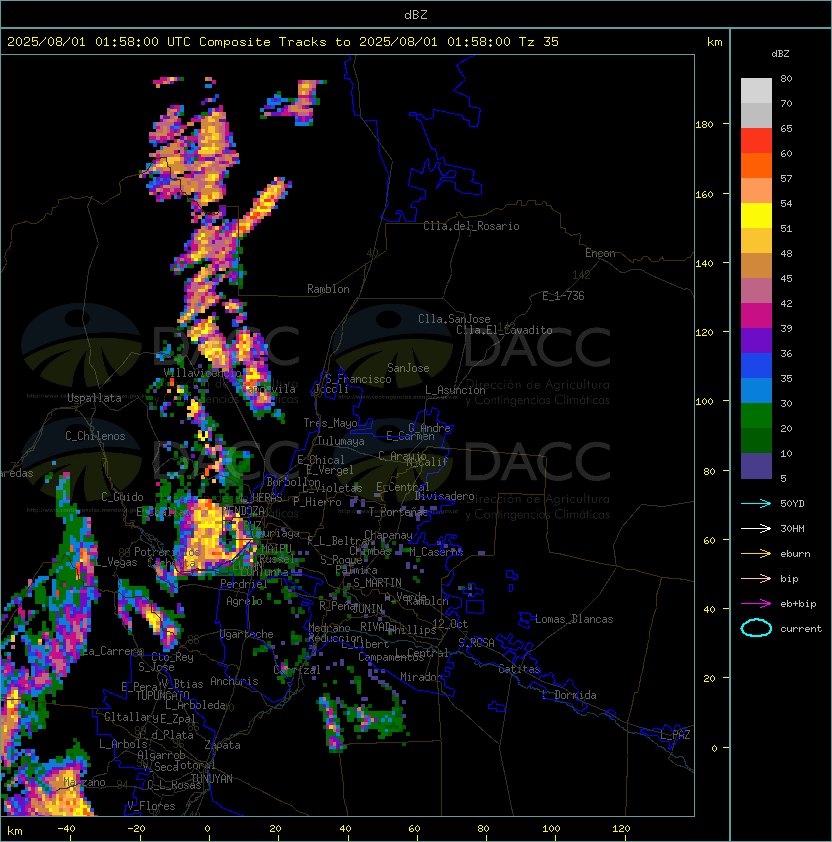Click the Carrizal map label
The width and height of the screenshot is (832, 842).
[297, 670]
